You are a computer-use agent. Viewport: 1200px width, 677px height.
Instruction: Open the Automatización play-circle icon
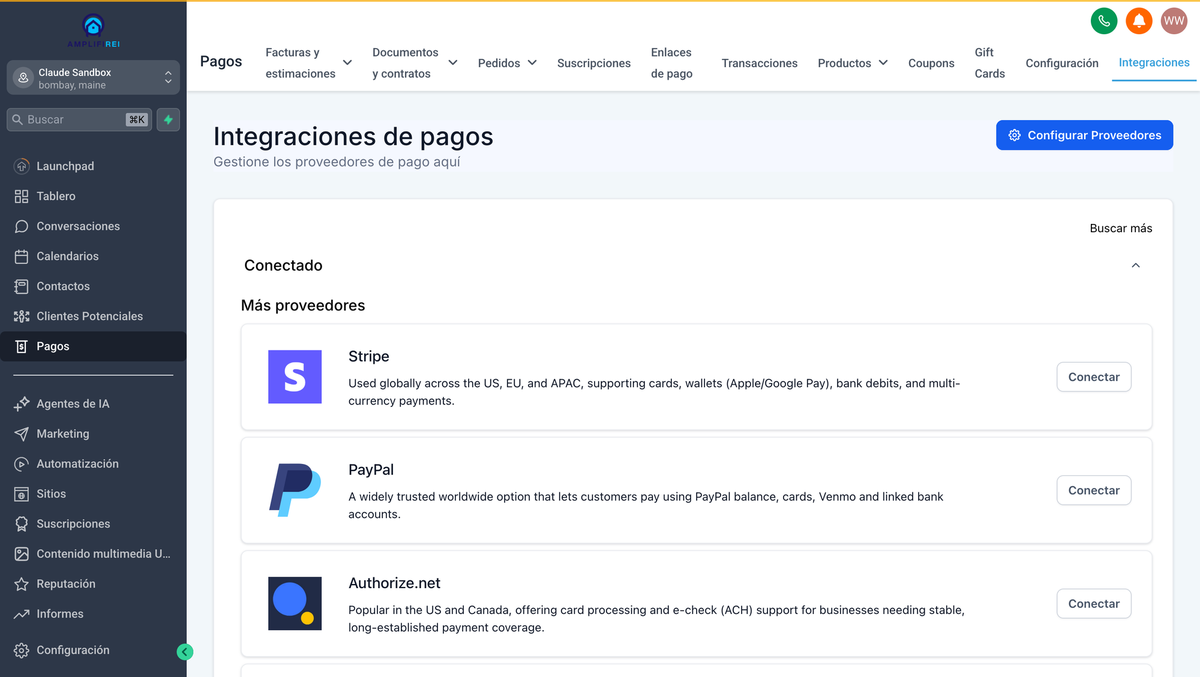tap(22, 464)
